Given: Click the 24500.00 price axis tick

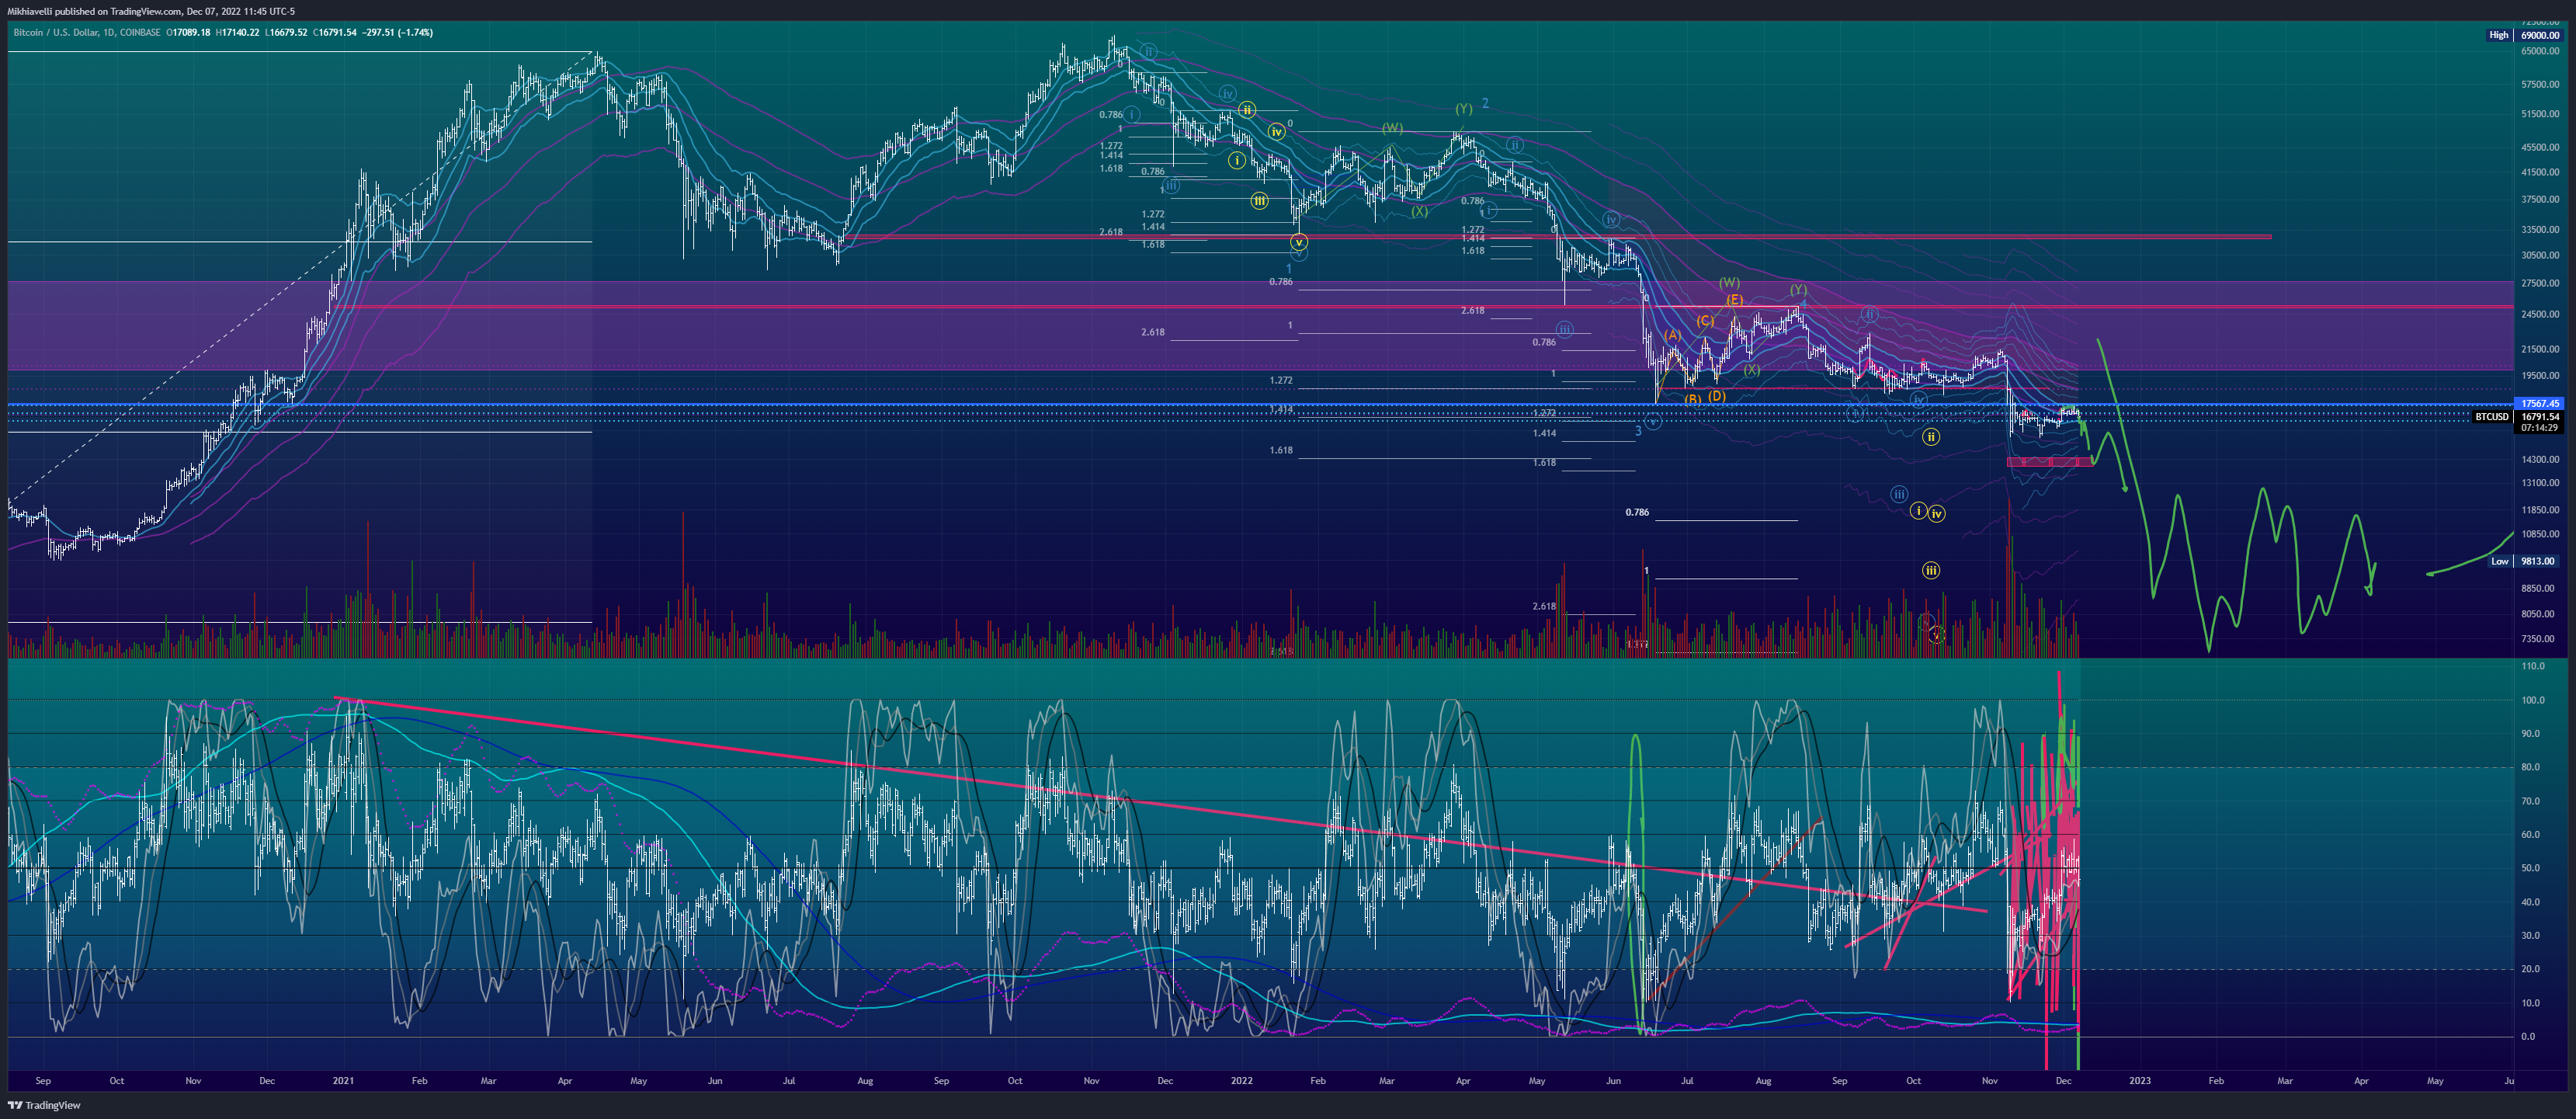Looking at the screenshot, I should pos(2540,314).
